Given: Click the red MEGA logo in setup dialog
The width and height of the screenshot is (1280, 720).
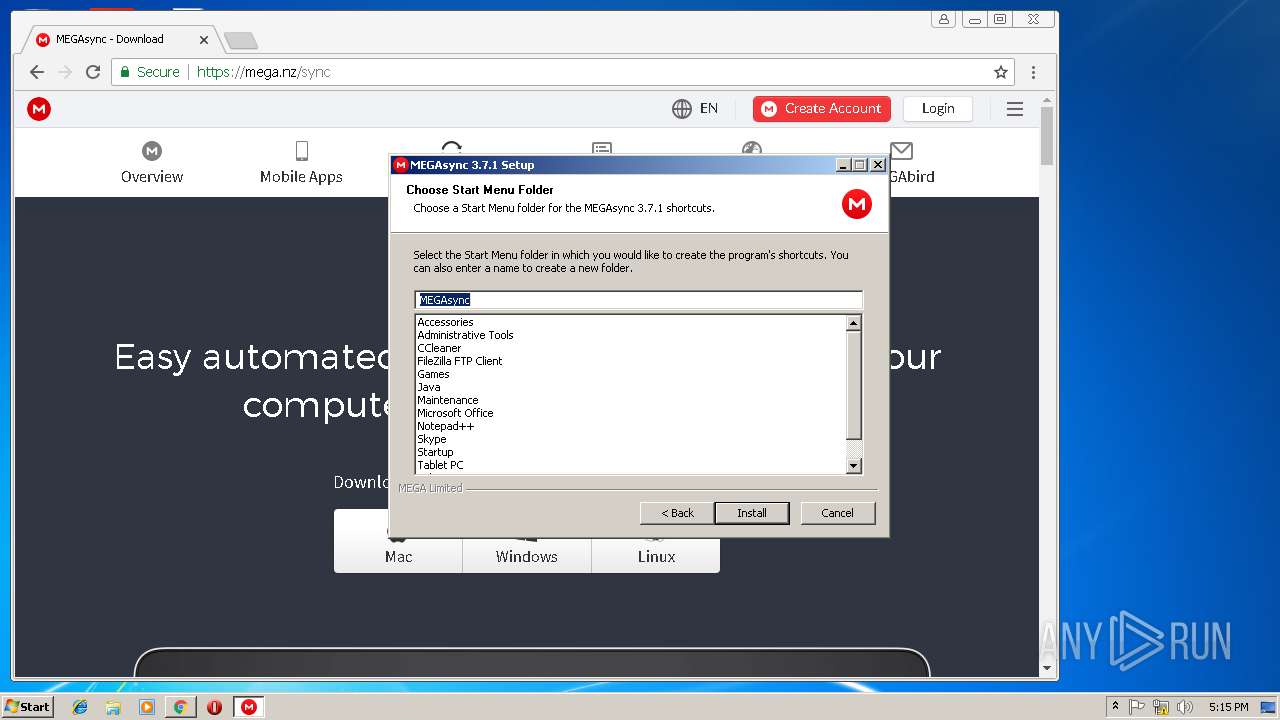Looking at the screenshot, I should coord(856,204).
